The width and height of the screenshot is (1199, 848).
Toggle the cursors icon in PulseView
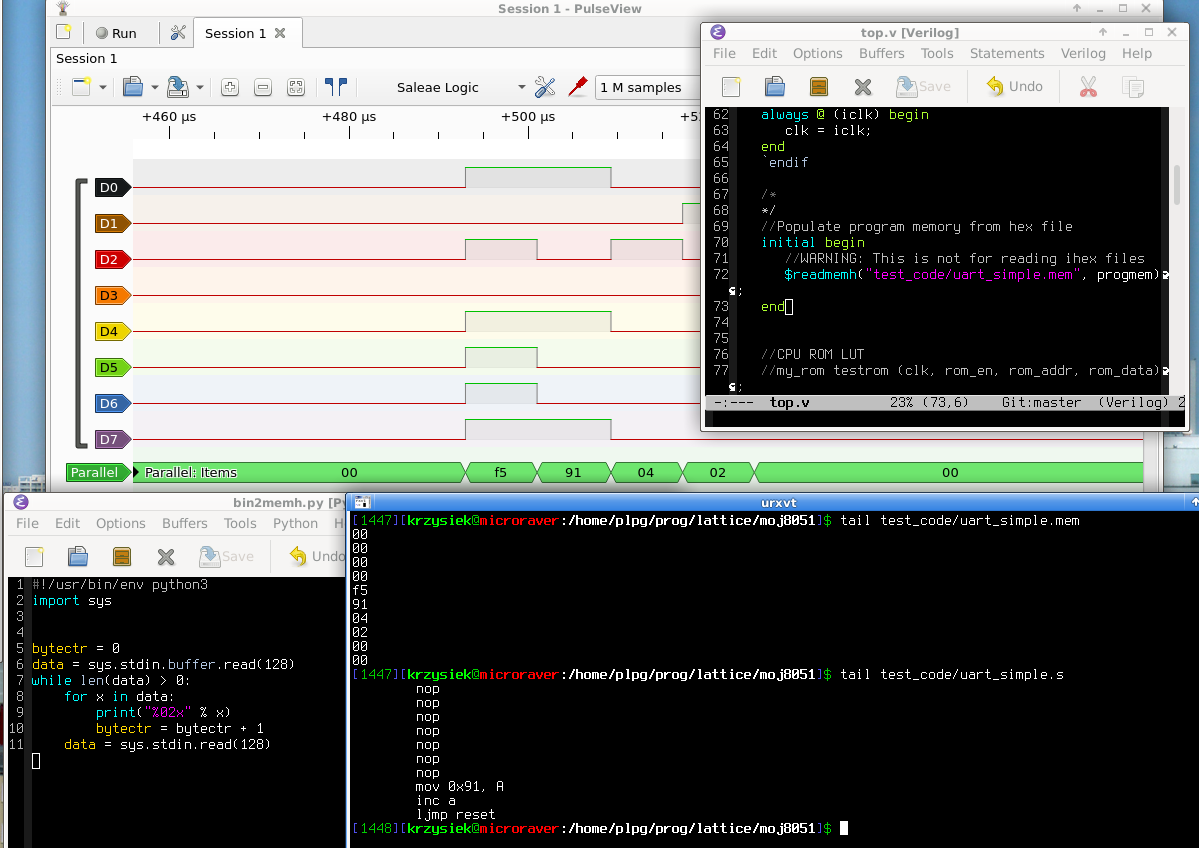pyautogui.click(x=336, y=88)
